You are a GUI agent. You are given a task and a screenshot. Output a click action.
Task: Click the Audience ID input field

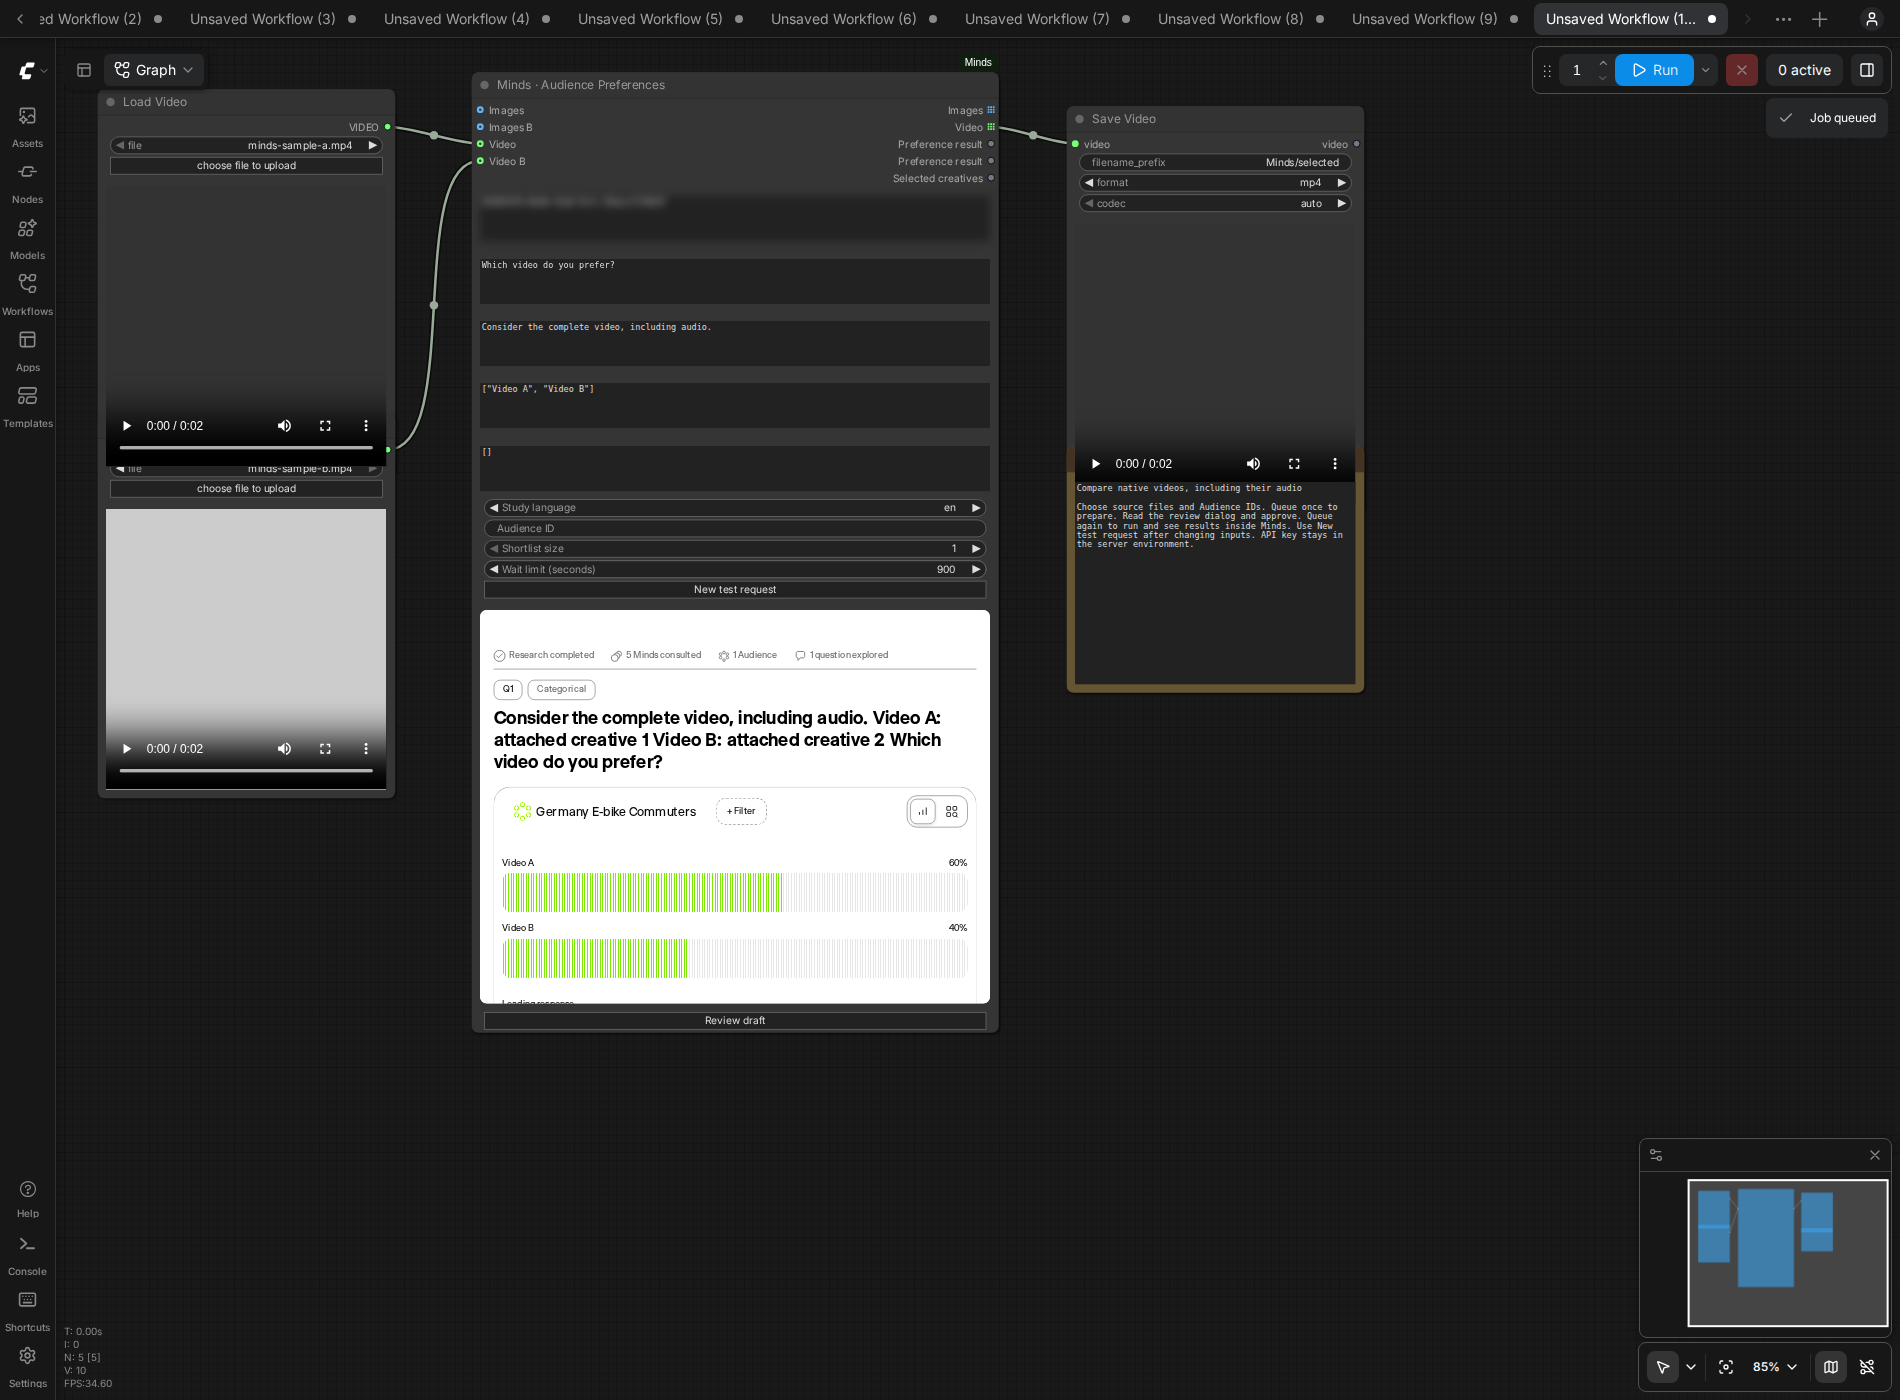click(x=735, y=529)
